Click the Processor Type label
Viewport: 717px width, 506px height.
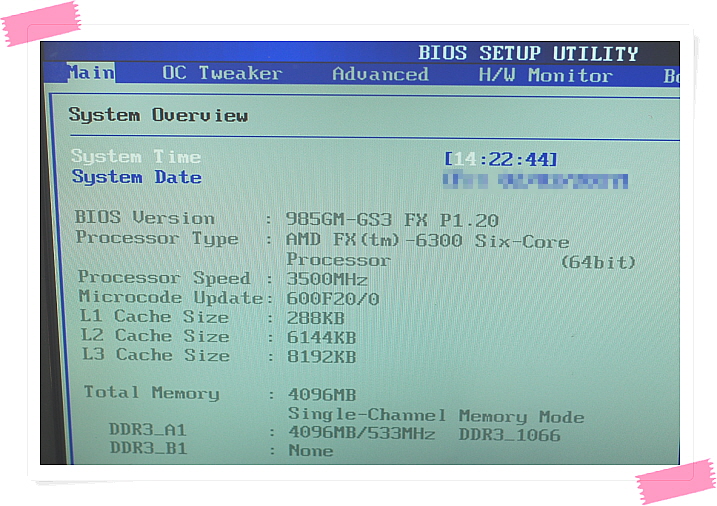coord(157,238)
